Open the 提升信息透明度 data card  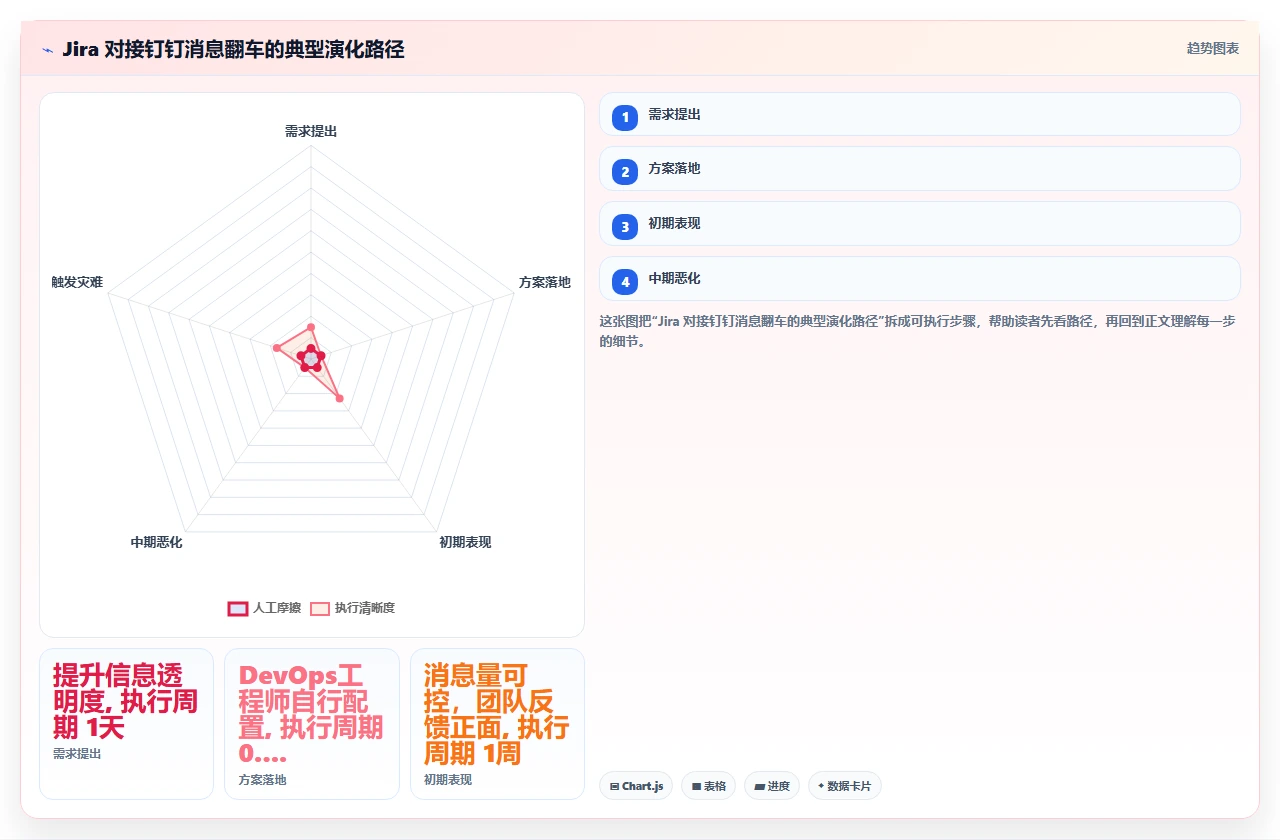(126, 724)
